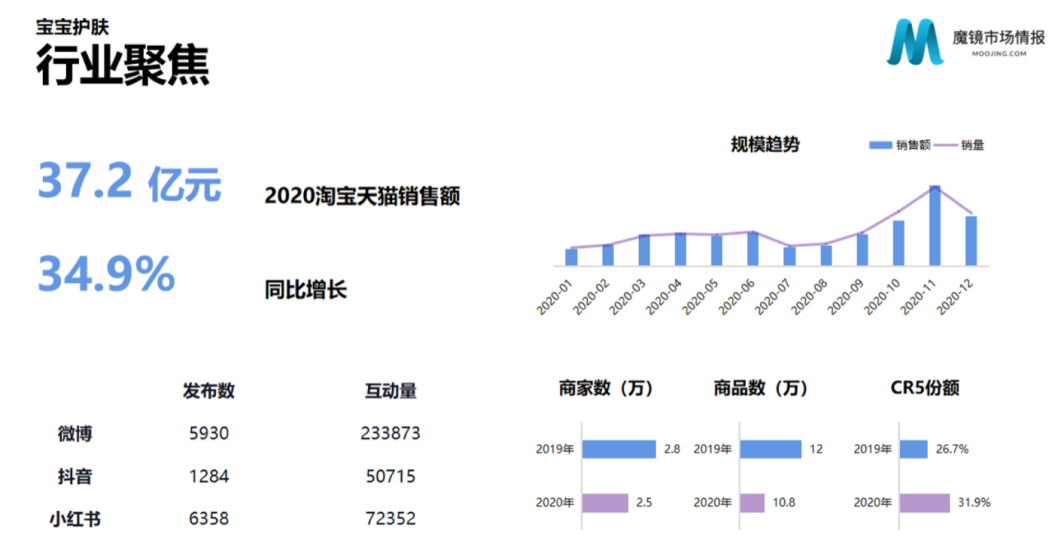Click the 2020年 商家数 bar showing 2.5
The height and width of the screenshot is (548, 1058).
[605, 503]
